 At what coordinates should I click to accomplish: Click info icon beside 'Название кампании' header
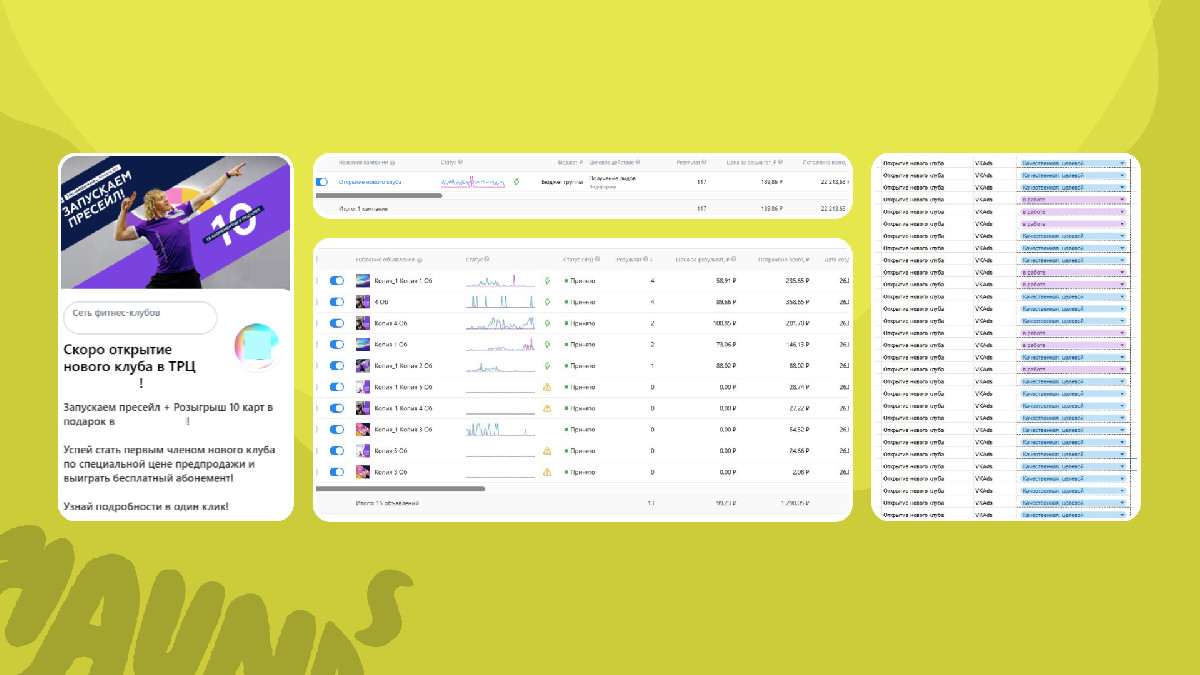point(392,162)
